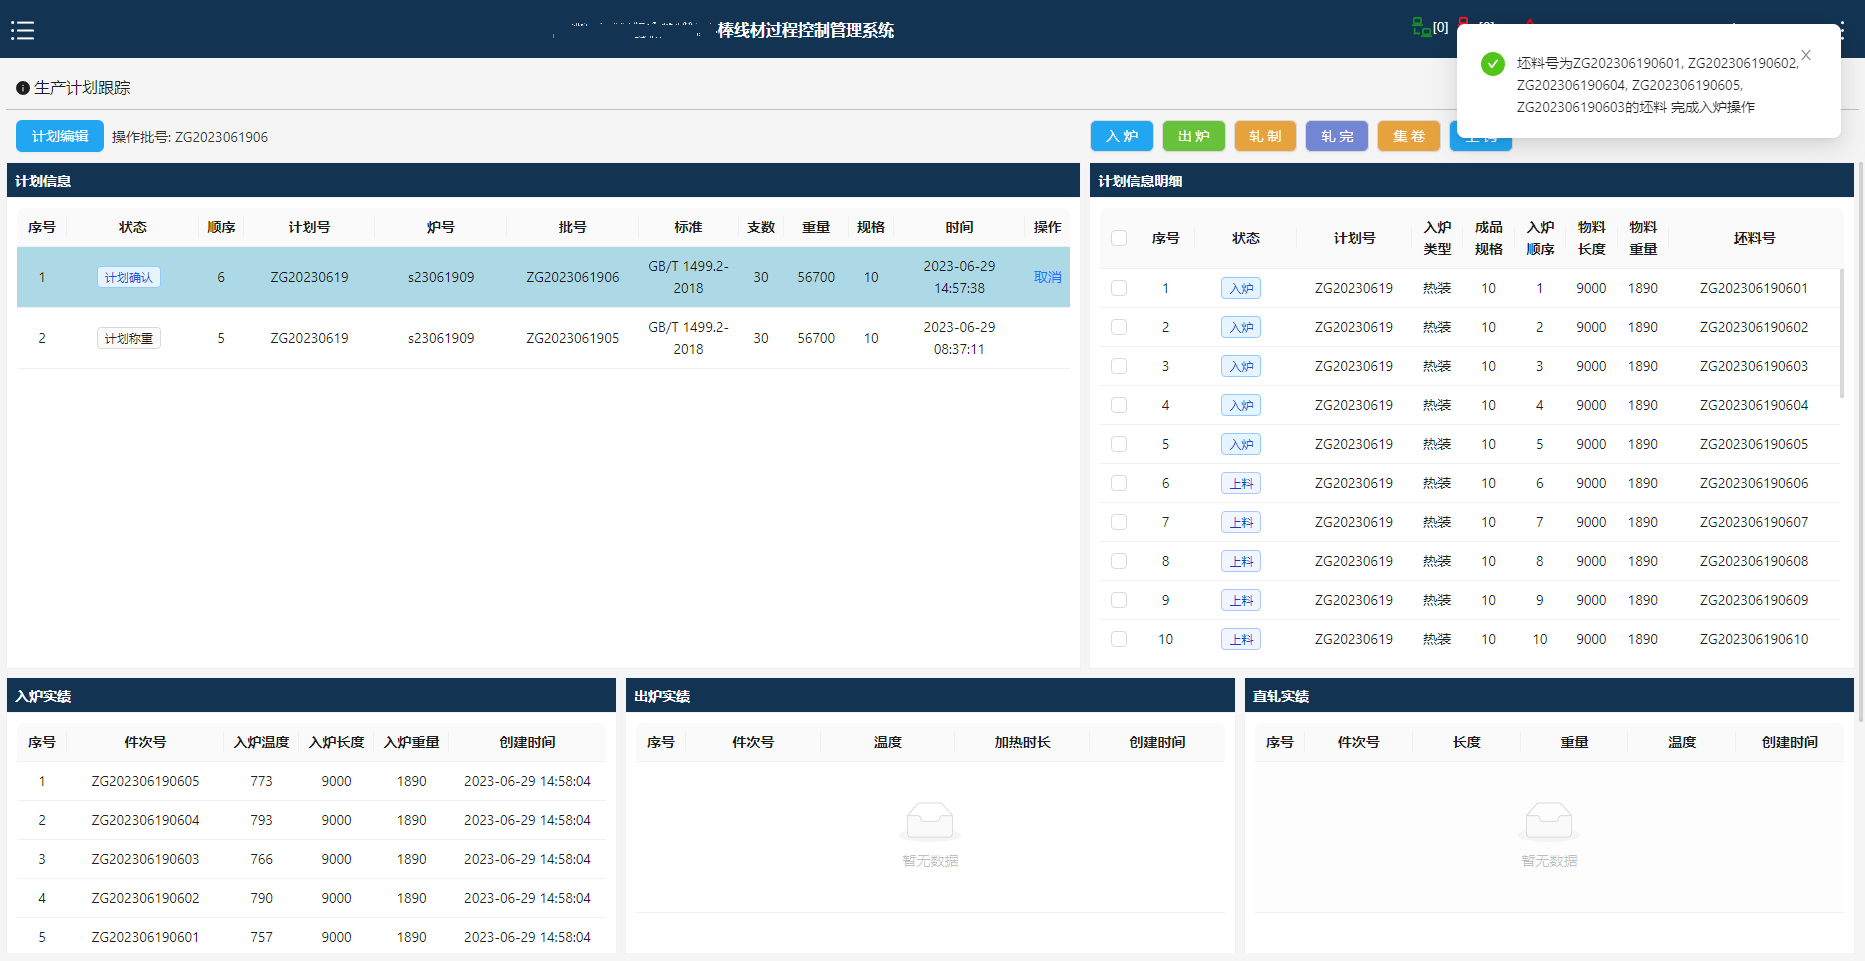The height and width of the screenshot is (961, 1865).
Task: Click 入炉 status tag in detail row 1
Action: [x=1241, y=288]
